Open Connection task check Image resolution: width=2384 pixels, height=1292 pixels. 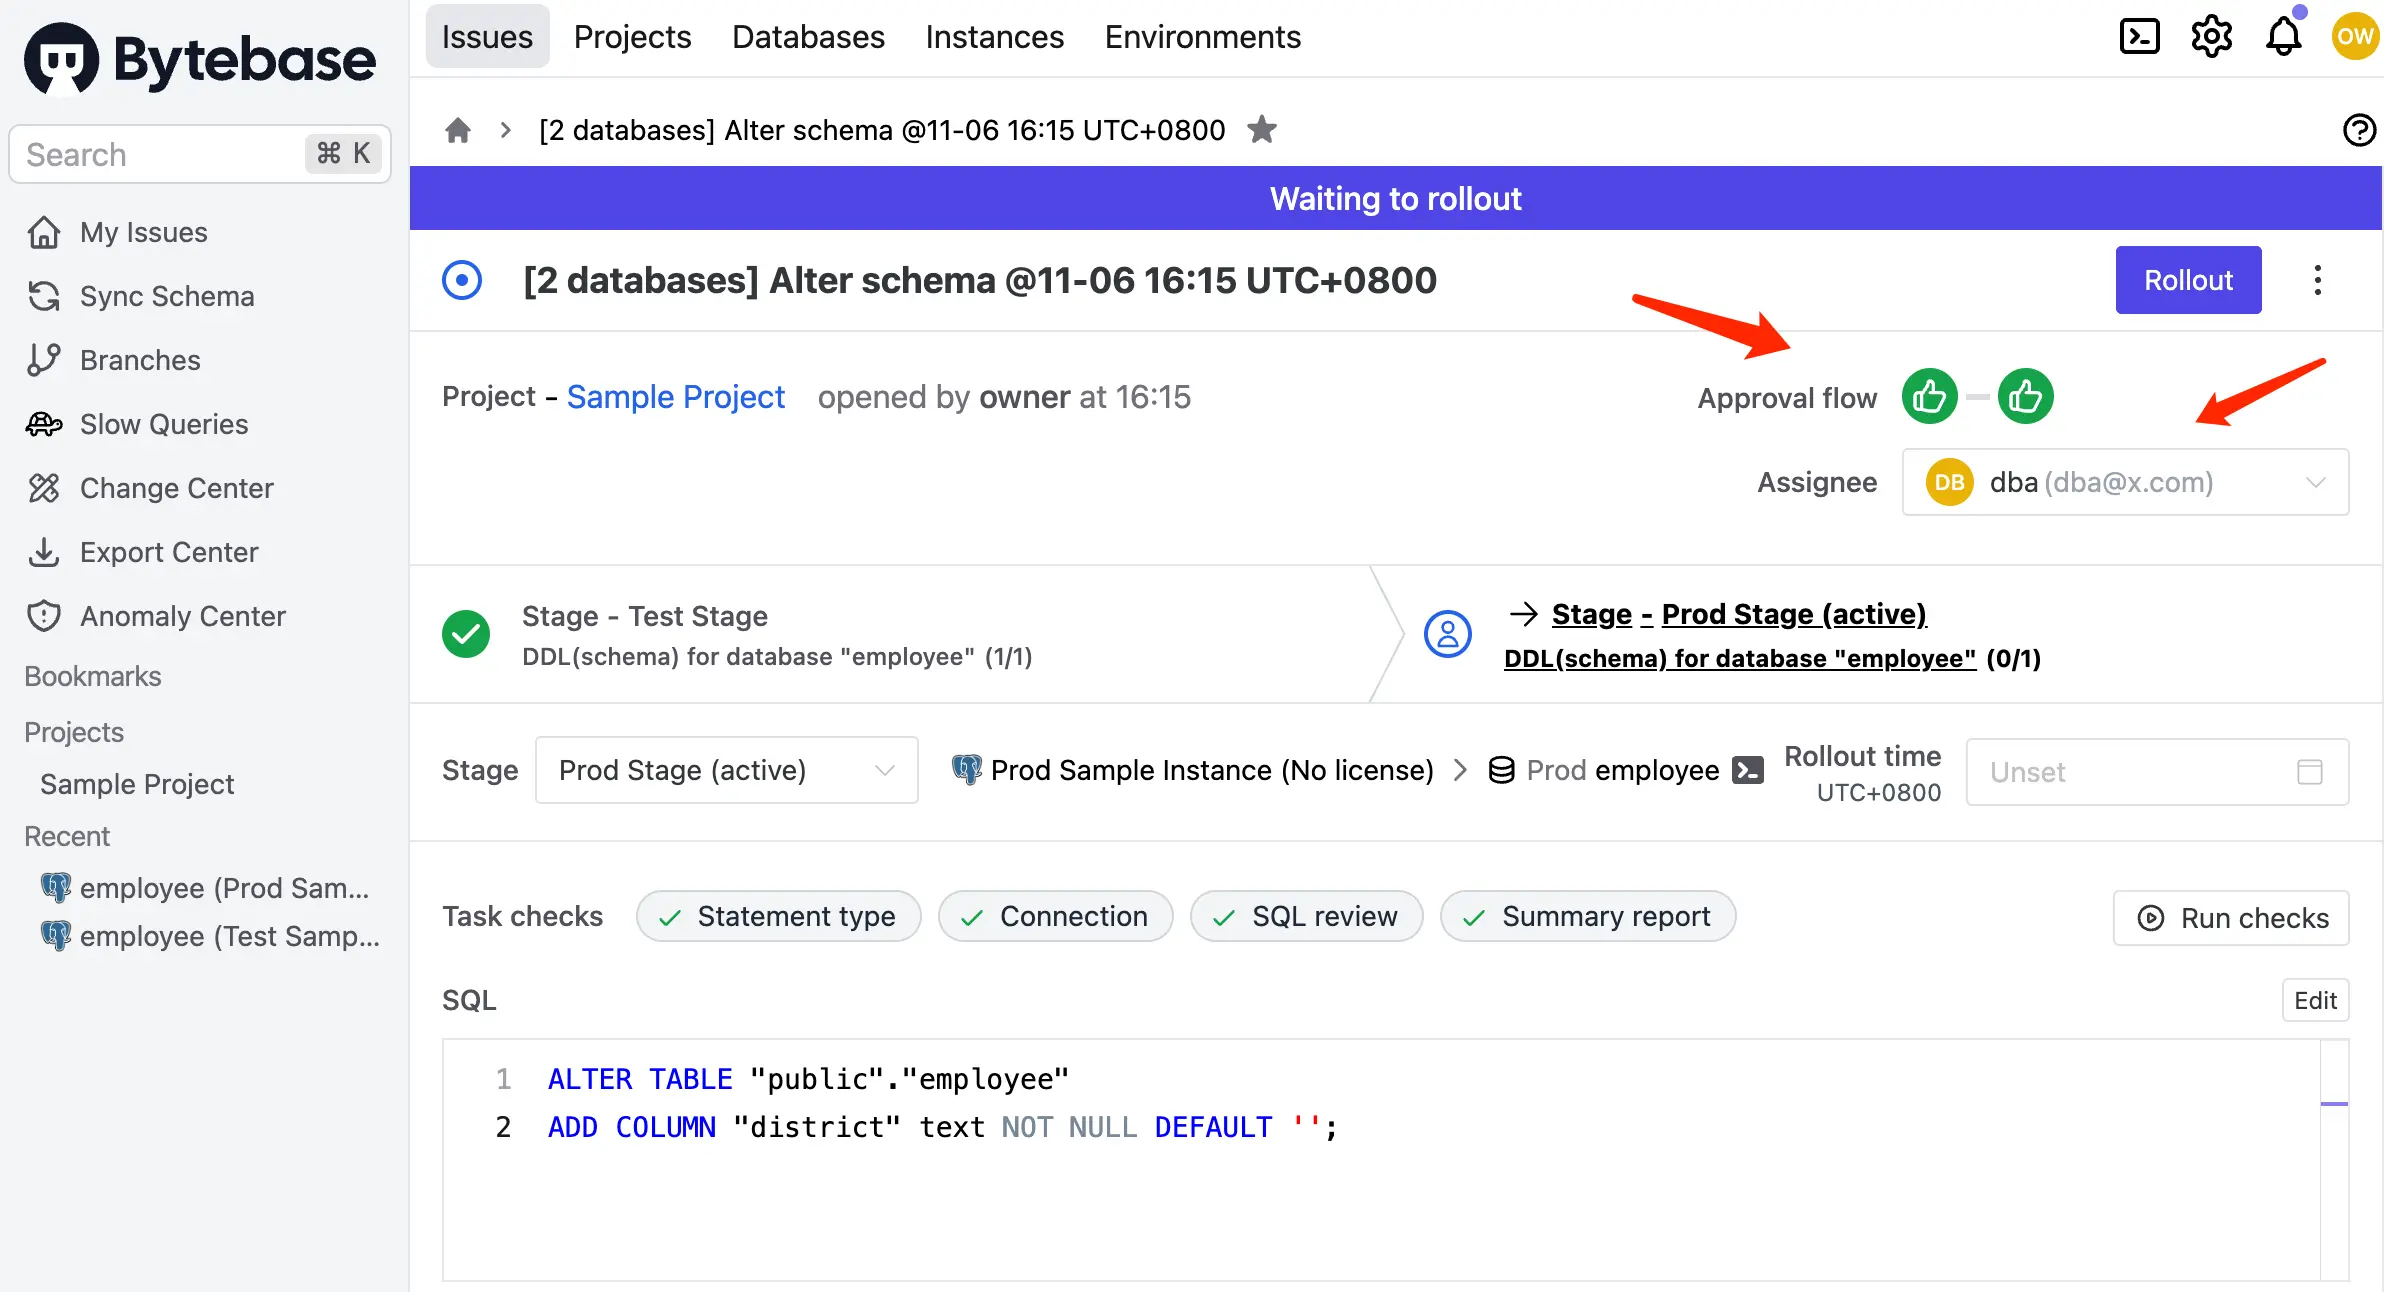[1055, 916]
